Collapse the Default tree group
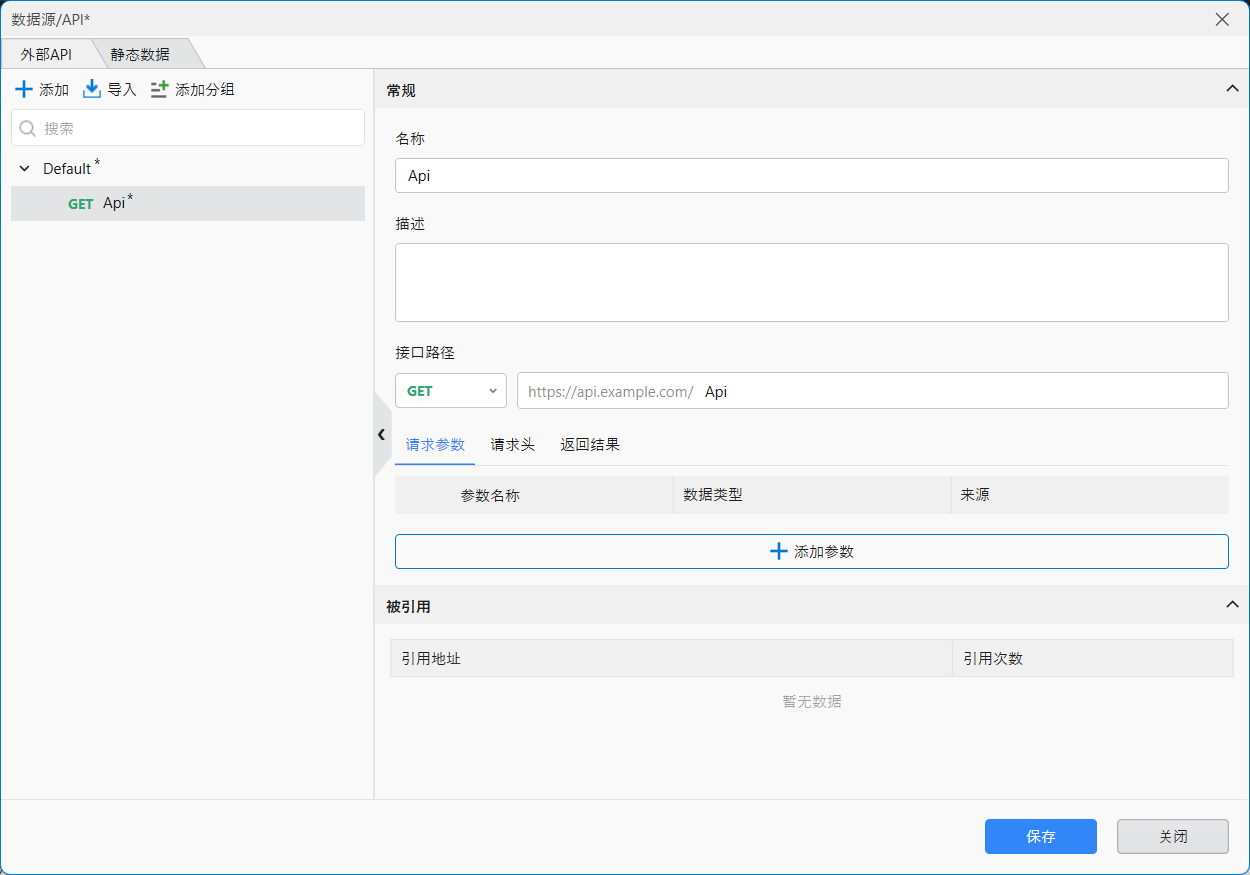The width and height of the screenshot is (1250, 875). click(25, 169)
